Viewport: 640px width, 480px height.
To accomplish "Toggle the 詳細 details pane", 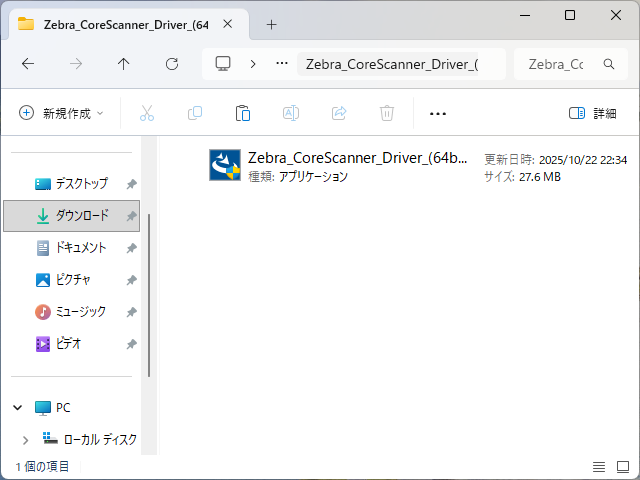I will tap(592, 113).
